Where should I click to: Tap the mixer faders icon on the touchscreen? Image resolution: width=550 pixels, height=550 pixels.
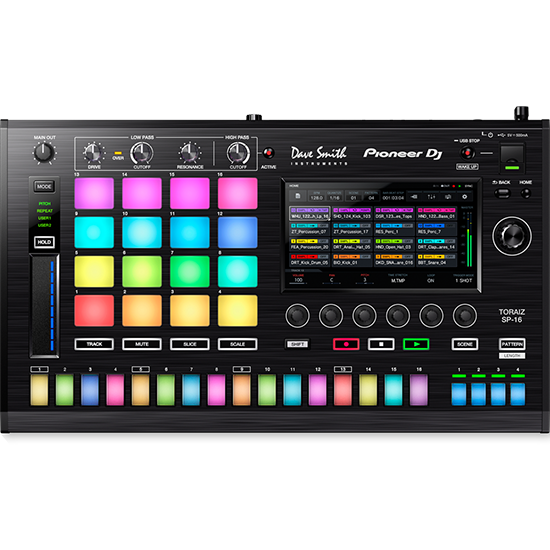[x=431, y=197]
